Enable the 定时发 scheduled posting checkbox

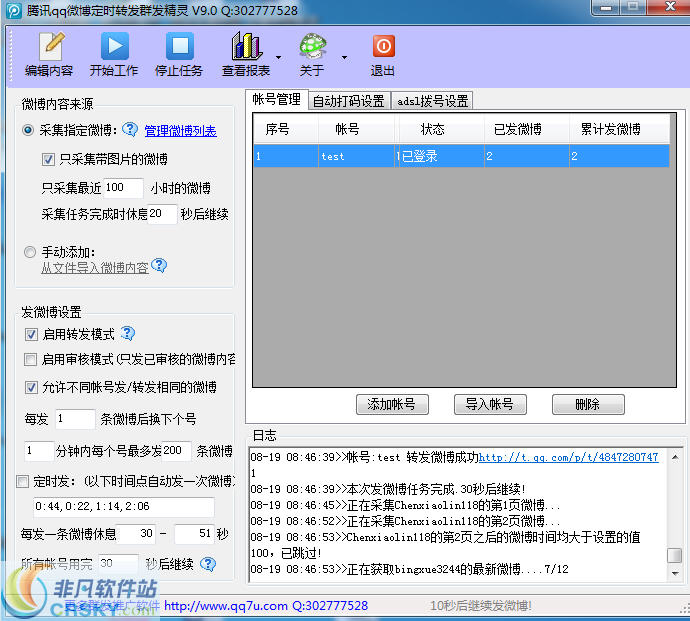coord(23,481)
